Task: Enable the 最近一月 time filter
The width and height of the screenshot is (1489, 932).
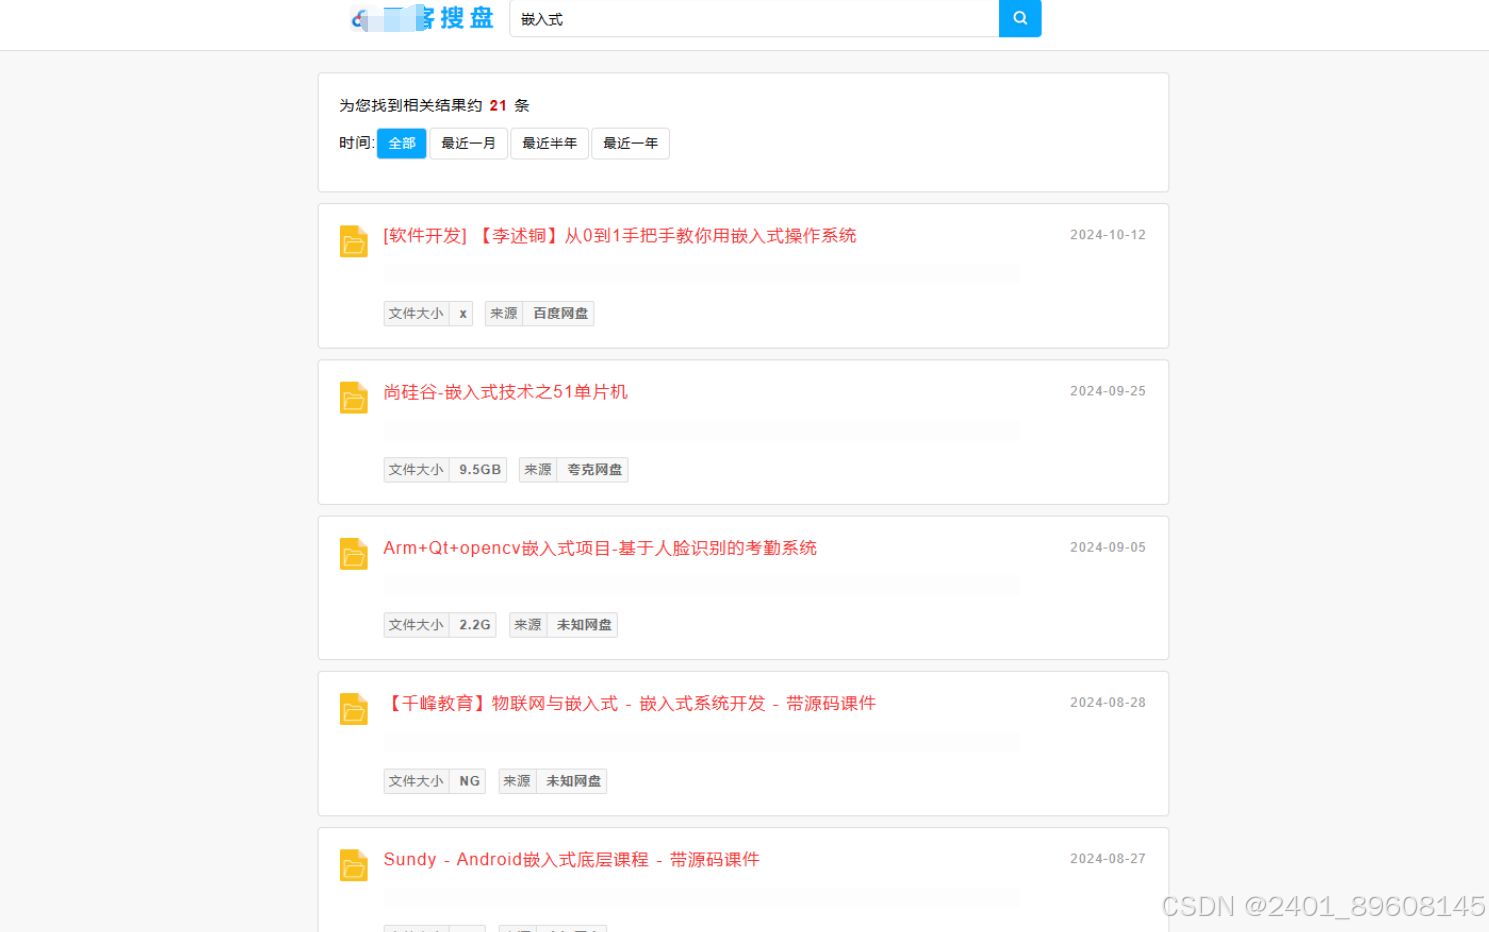Action: point(468,143)
